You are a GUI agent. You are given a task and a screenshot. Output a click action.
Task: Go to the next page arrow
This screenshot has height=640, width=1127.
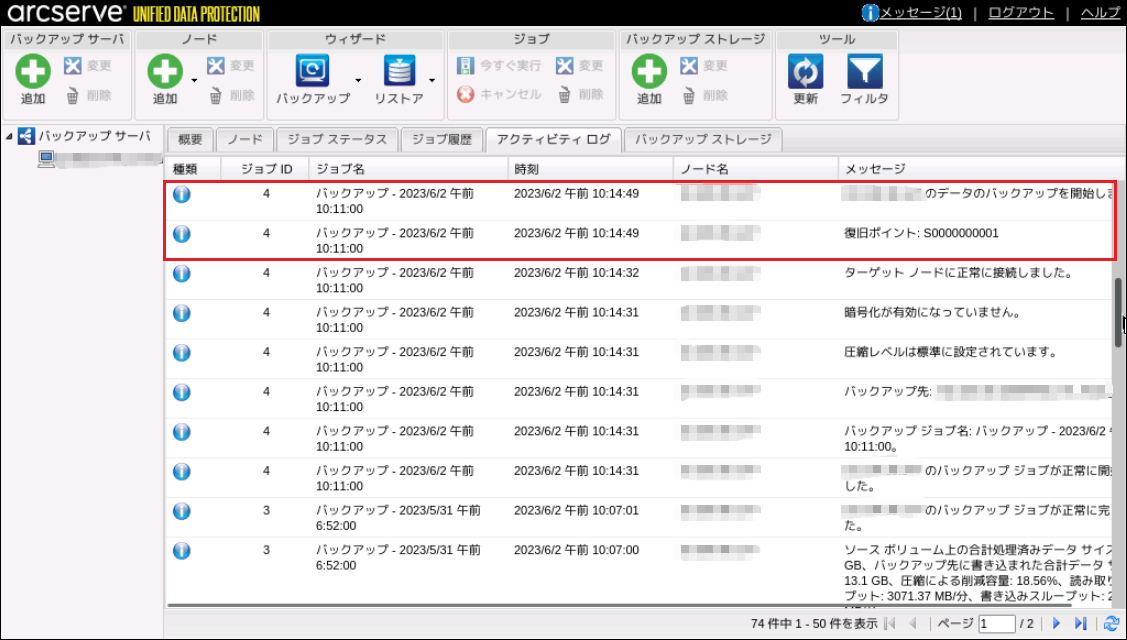[x=1056, y=624]
